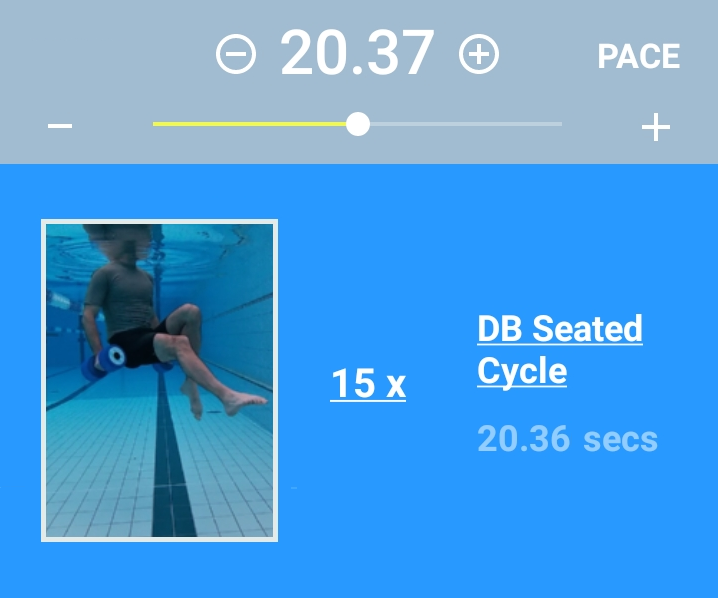Decrease pace with circled minus icon
The height and width of the screenshot is (598, 718).
tap(236, 54)
